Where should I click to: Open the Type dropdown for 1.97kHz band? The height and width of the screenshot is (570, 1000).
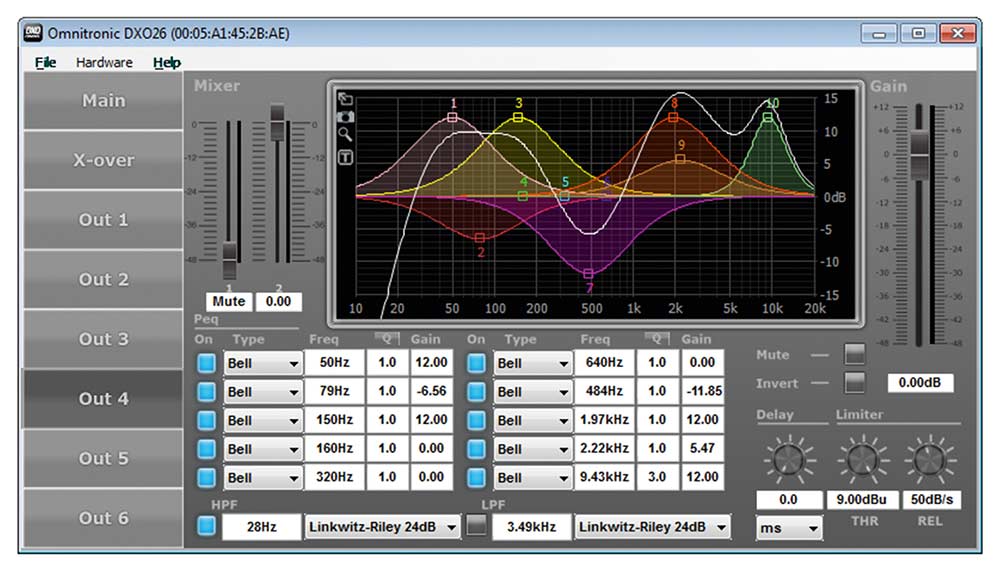(532, 420)
